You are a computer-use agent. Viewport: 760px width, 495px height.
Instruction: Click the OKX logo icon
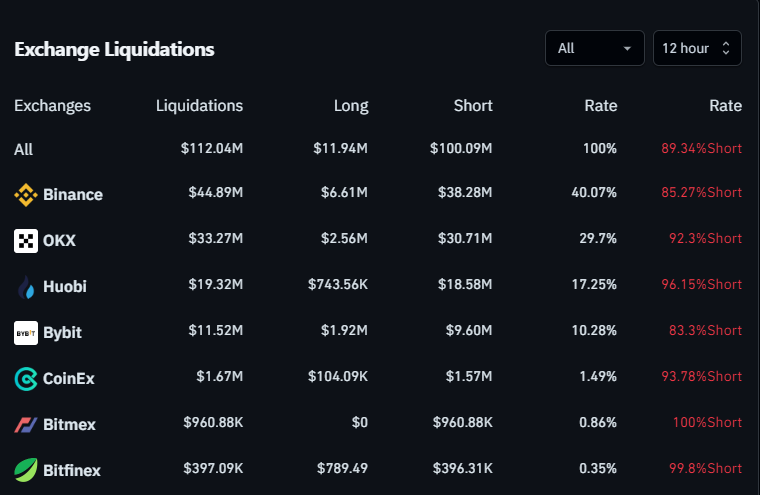pos(26,241)
